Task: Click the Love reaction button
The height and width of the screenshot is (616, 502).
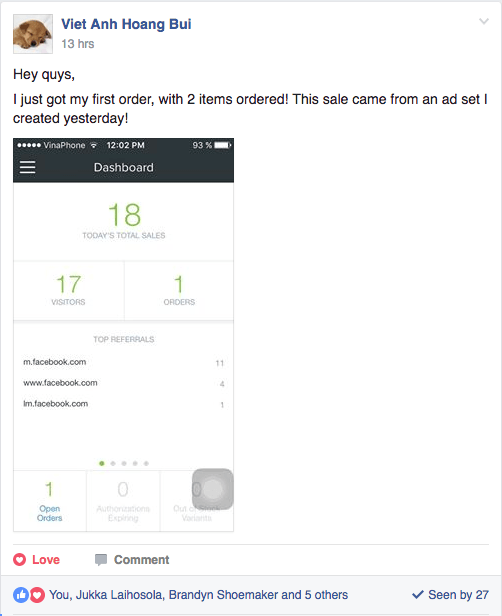Action: tap(36, 559)
